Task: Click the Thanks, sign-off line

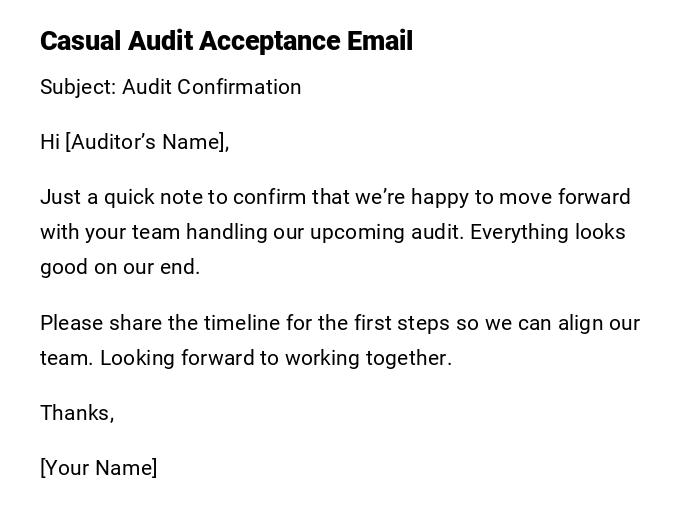Action: (x=77, y=413)
